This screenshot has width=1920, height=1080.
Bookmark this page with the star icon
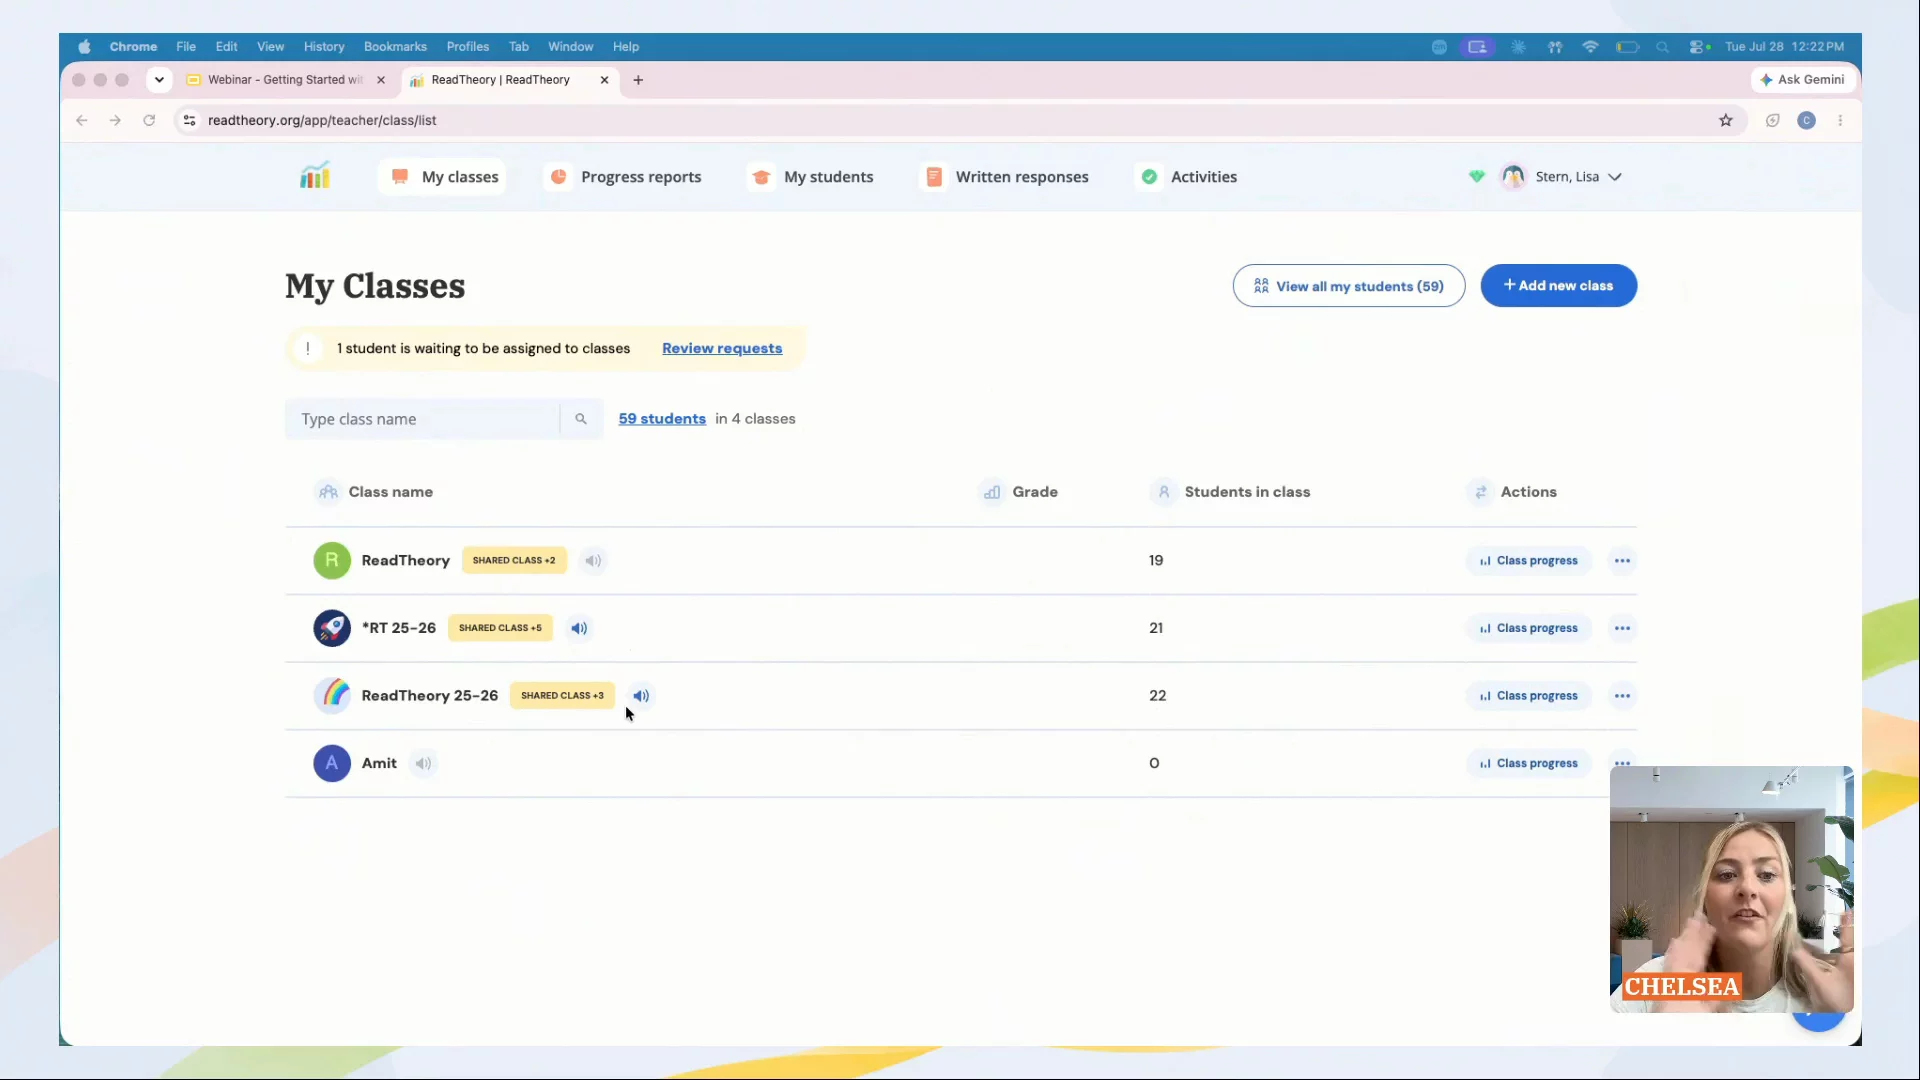[1725, 120]
